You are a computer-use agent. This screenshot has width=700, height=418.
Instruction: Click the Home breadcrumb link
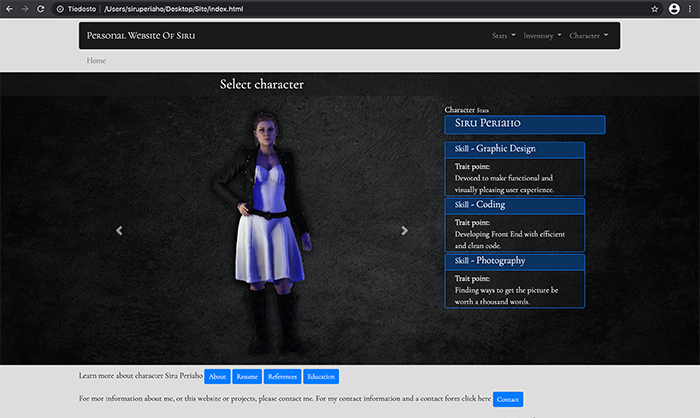(x=96, y=61)
